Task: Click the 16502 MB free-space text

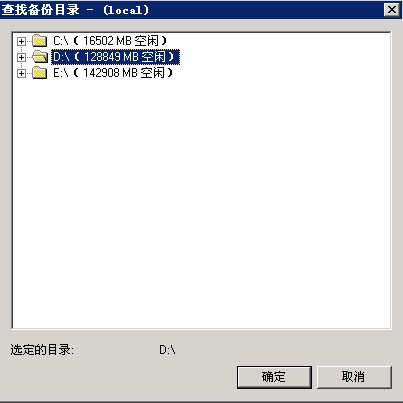Action: (107, 41)
